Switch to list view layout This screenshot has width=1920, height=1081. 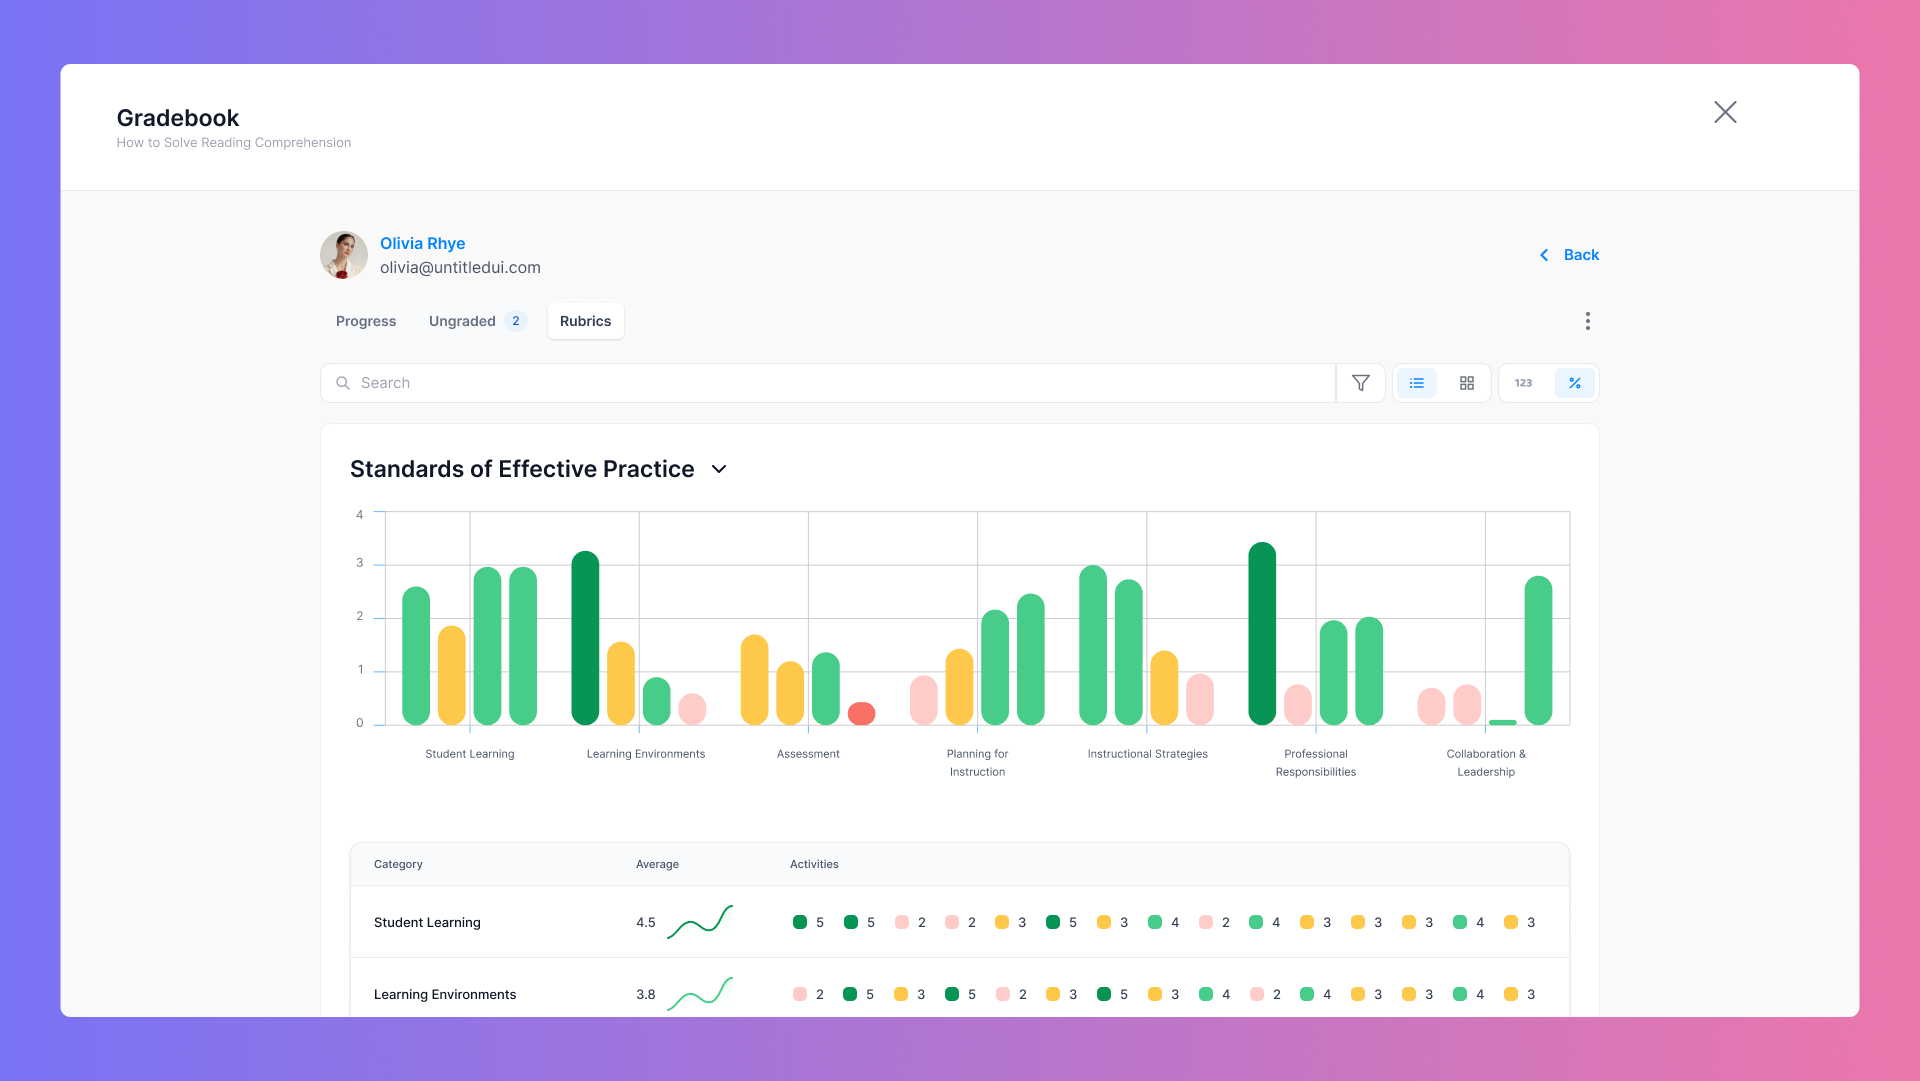1417,383
